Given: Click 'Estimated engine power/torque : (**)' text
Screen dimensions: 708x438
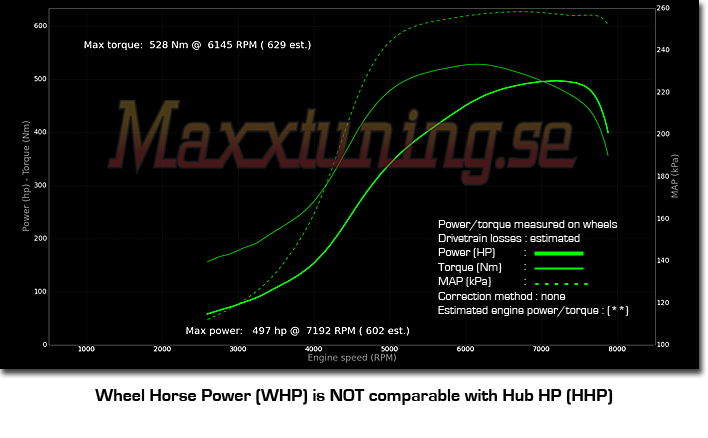Looking at the screenshot, I should click(x=533, y=311).
